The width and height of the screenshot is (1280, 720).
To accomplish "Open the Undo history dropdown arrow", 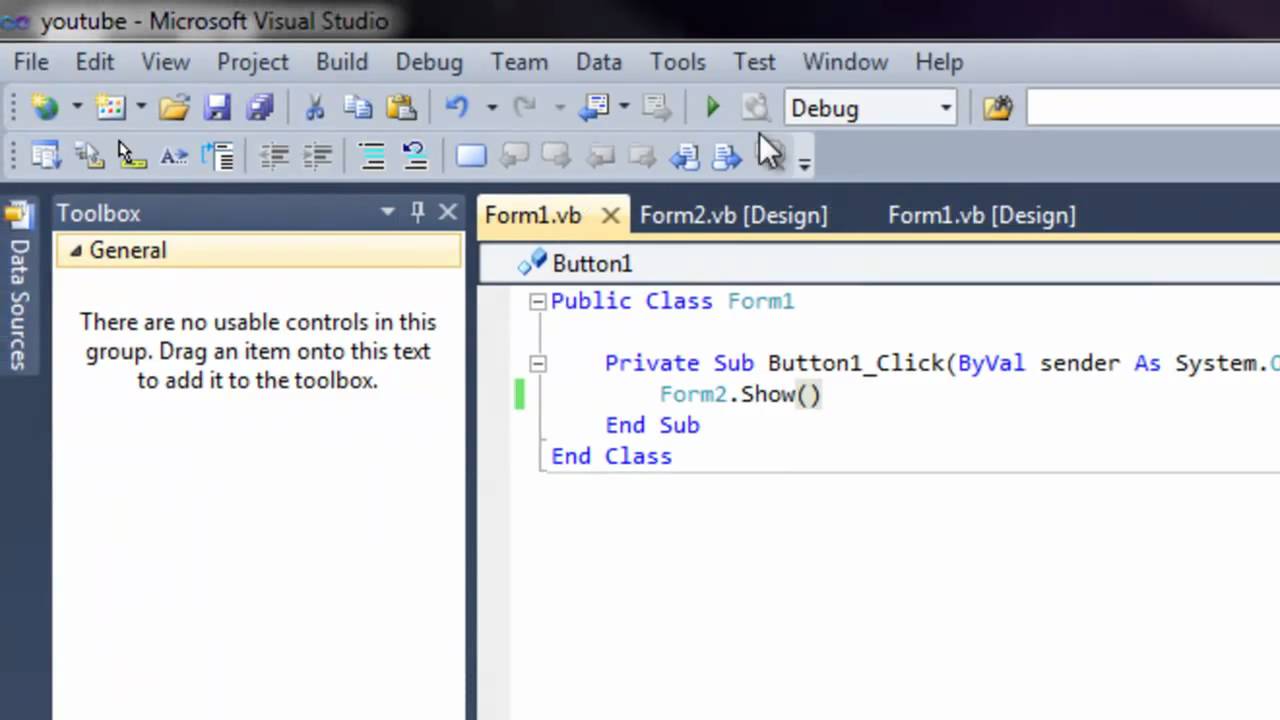I will pos(491,107).
